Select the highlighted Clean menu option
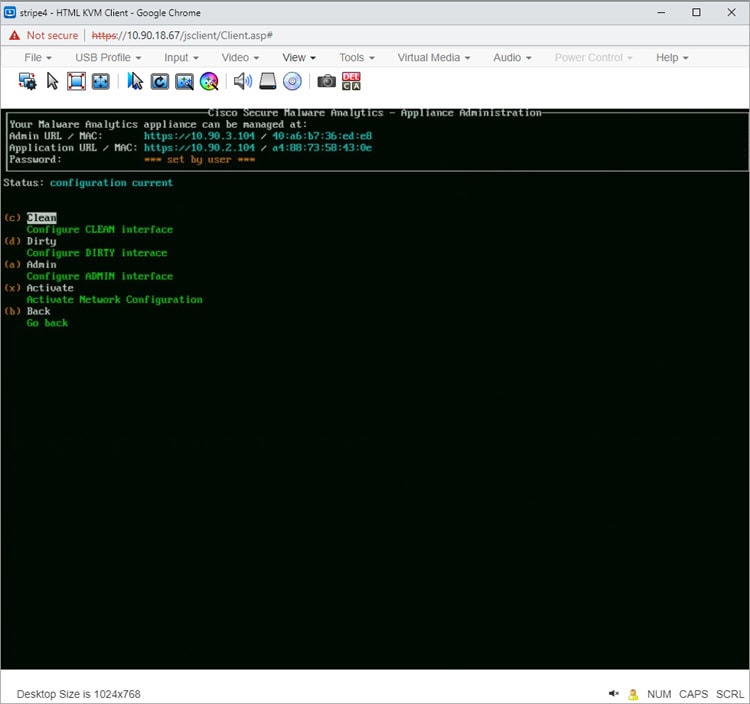Viewport: 750px width, 704px height. point(42,218)
